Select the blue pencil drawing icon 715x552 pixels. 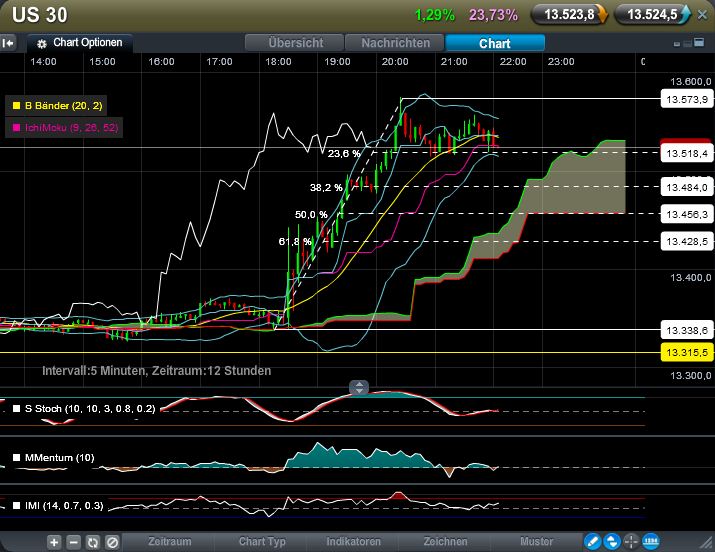point(592,542)
